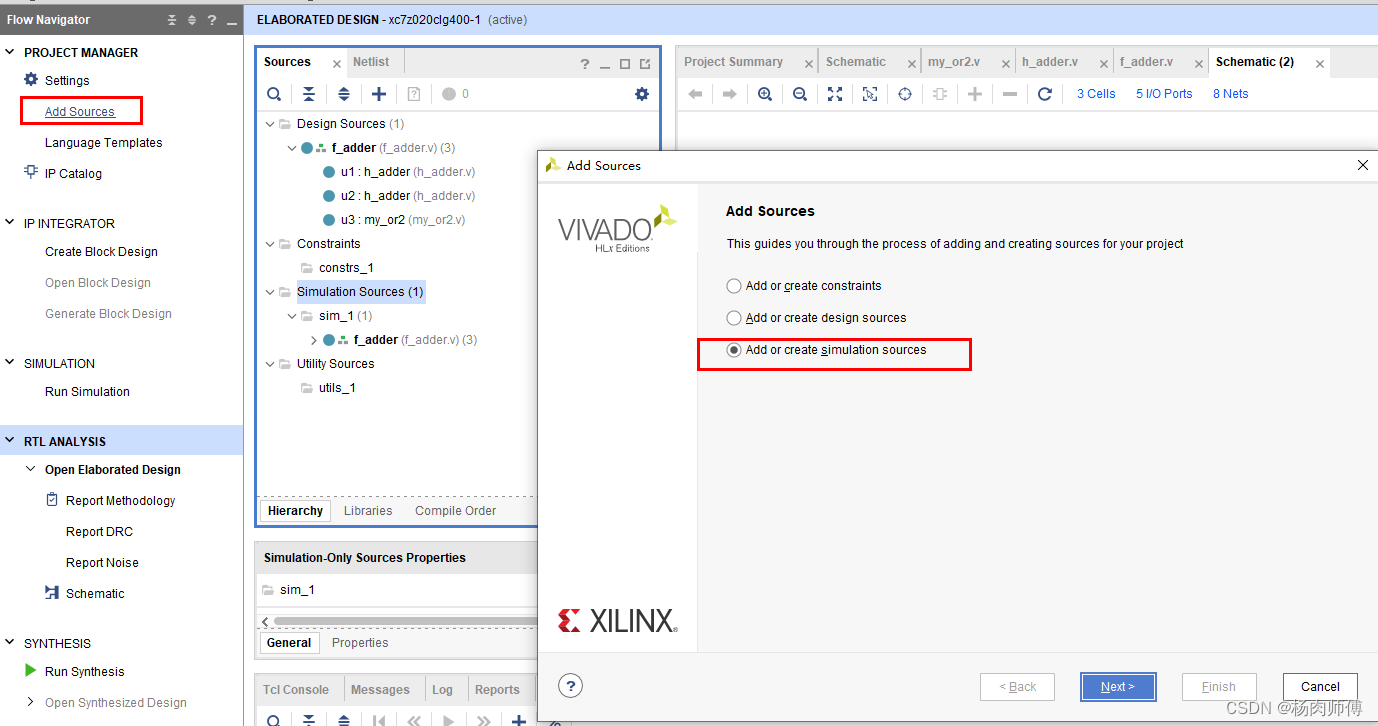The height and width of the screenshot is (726, 1378).
Task: Click the auto-fit selection crosshair icon
Action: coord(905,94)
